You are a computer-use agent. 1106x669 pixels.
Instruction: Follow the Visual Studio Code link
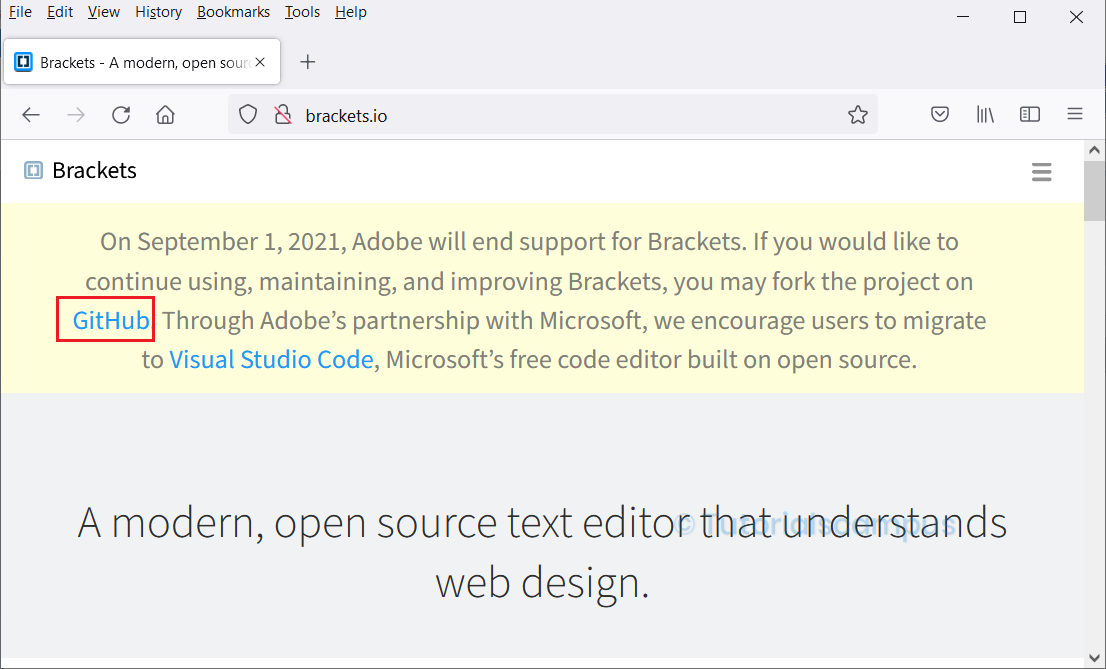click(271, 359)
